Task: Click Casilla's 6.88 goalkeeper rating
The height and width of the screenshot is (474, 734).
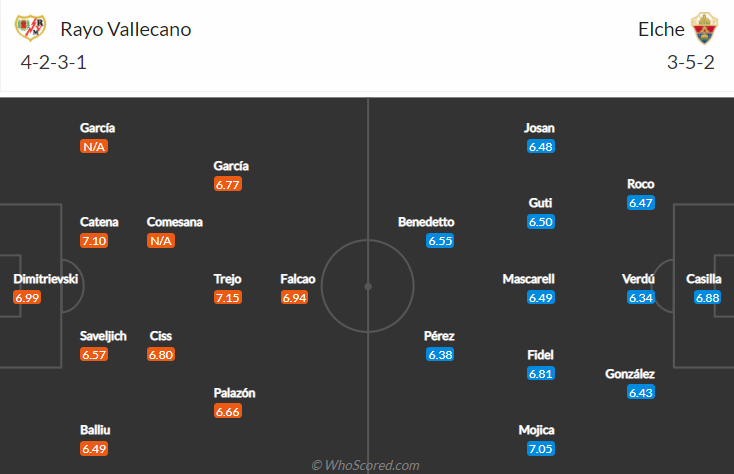Action: click(707, 298)
